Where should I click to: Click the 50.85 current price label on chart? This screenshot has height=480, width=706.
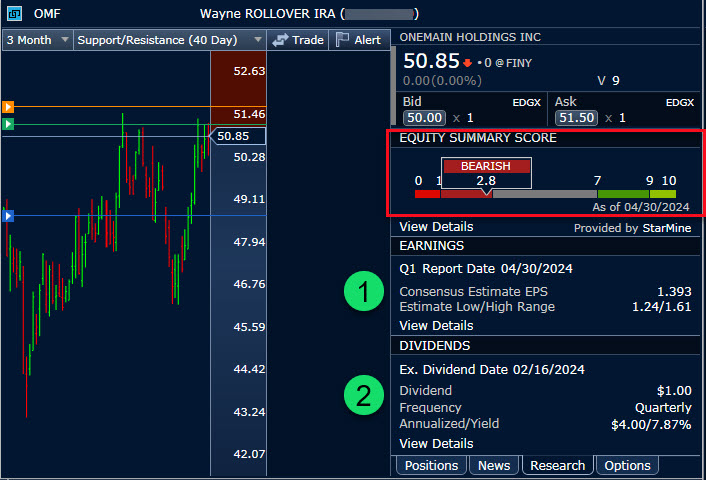(238, 136)
